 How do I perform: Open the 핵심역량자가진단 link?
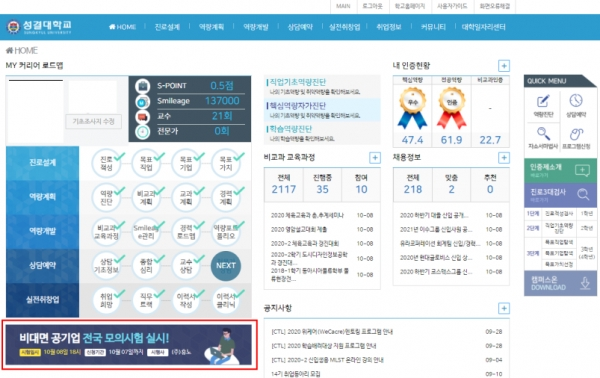tap(297, 105)
